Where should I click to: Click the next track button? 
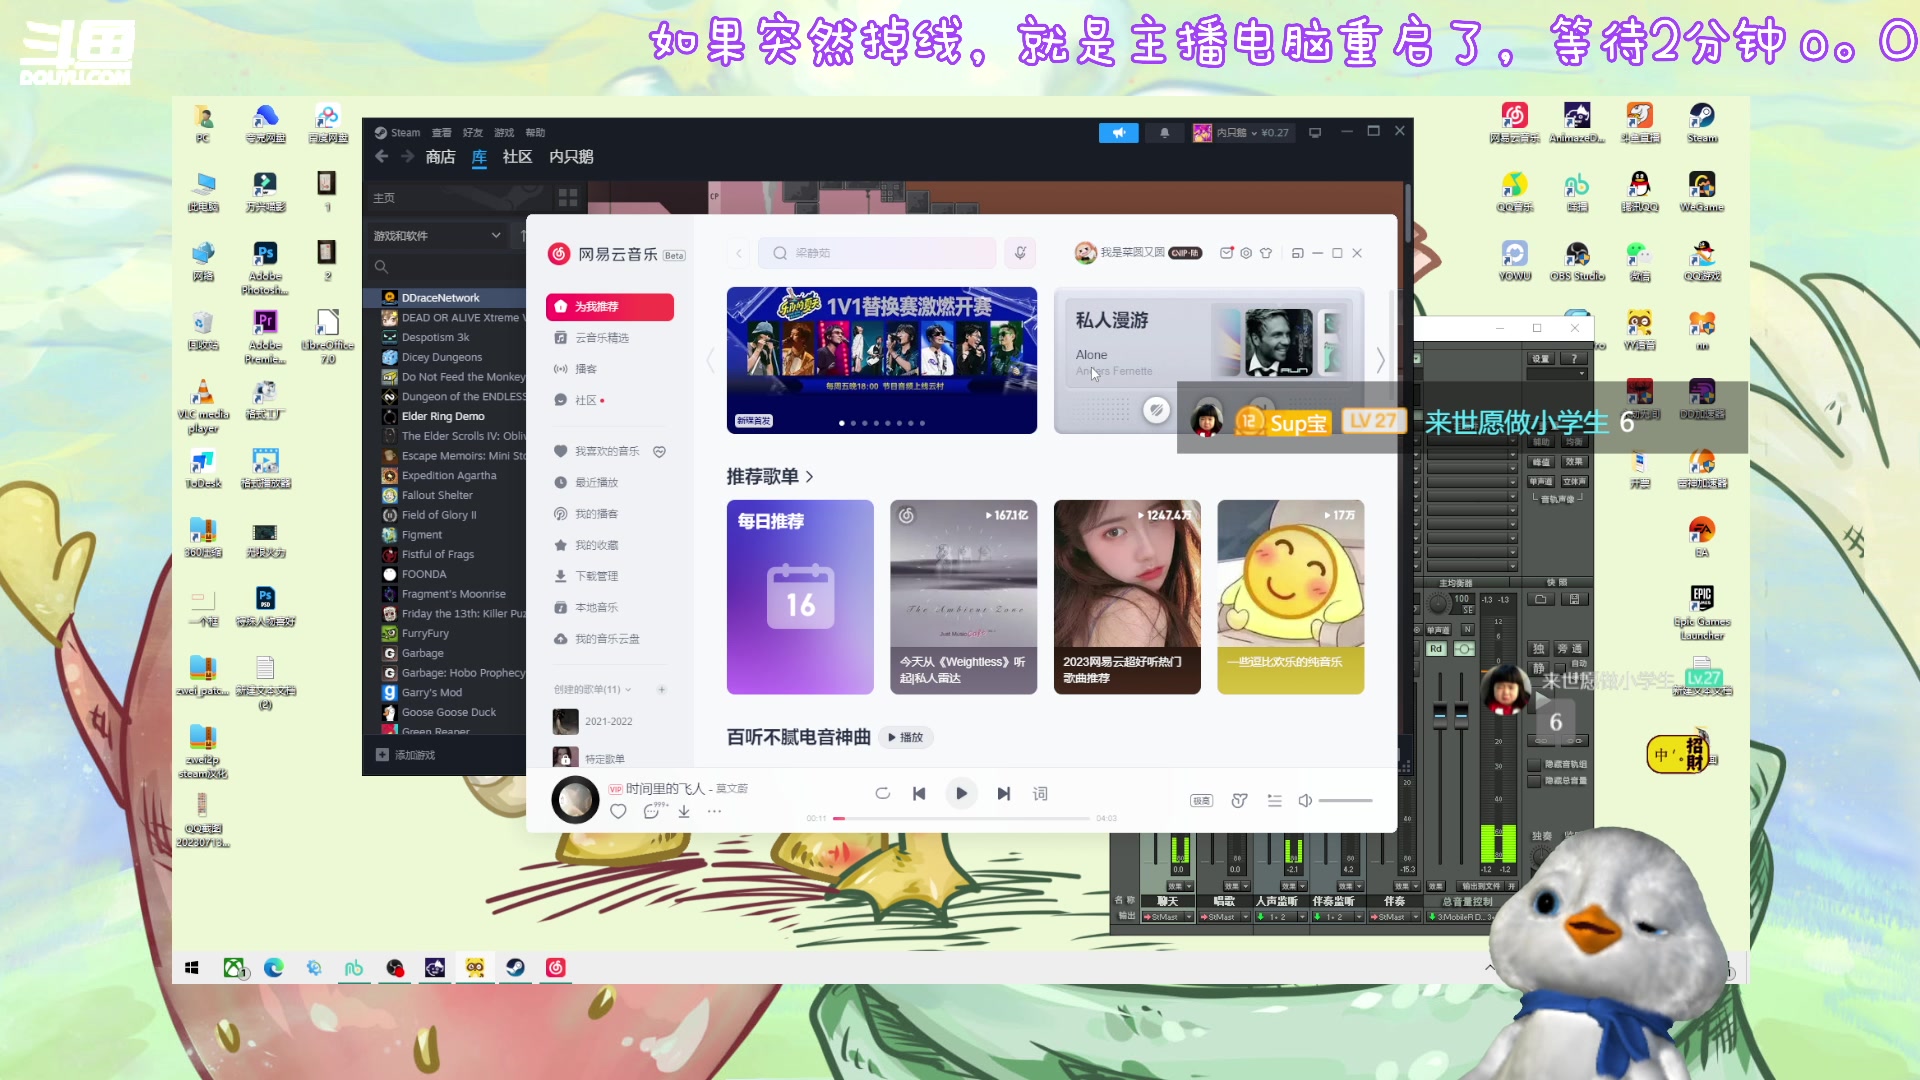click(1004, 793)
